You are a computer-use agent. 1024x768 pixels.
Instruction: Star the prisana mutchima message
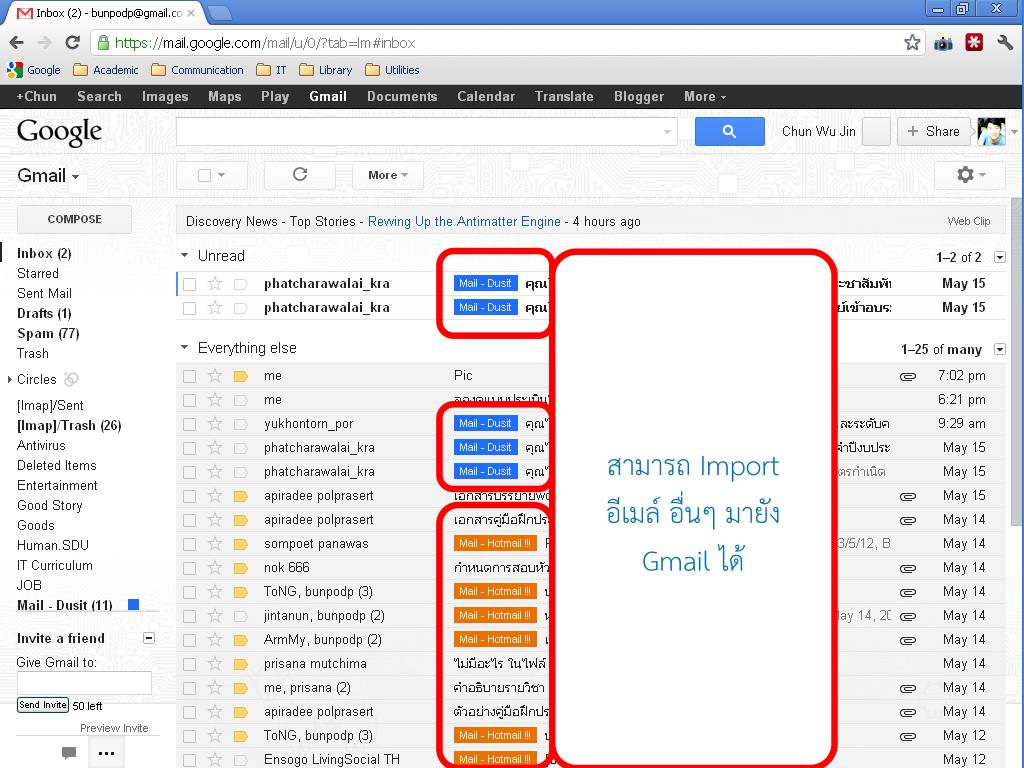(x=215, y=664)
